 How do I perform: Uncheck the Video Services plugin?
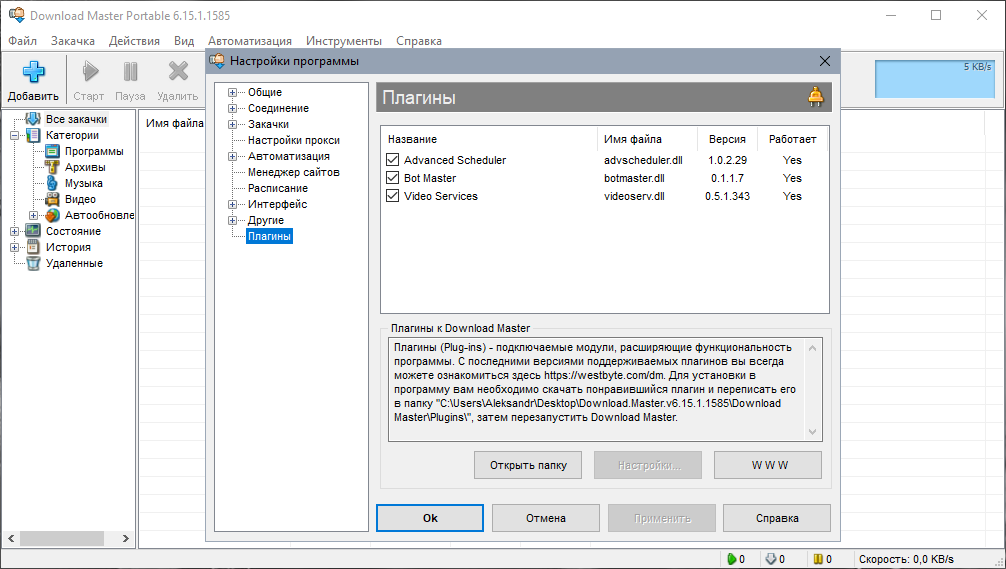(393, 196)
